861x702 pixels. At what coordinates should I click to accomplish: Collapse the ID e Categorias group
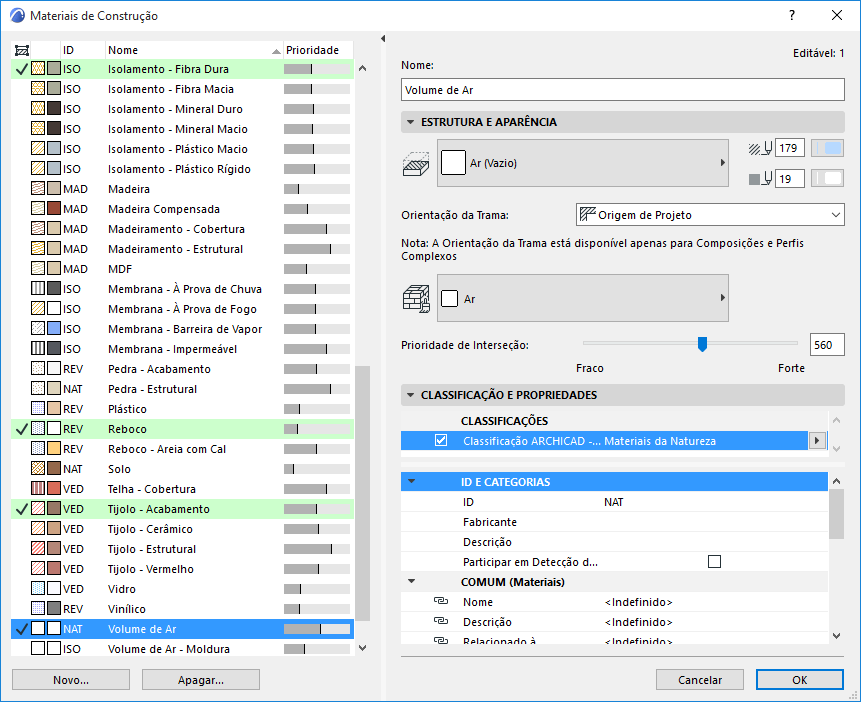(411, 481)
